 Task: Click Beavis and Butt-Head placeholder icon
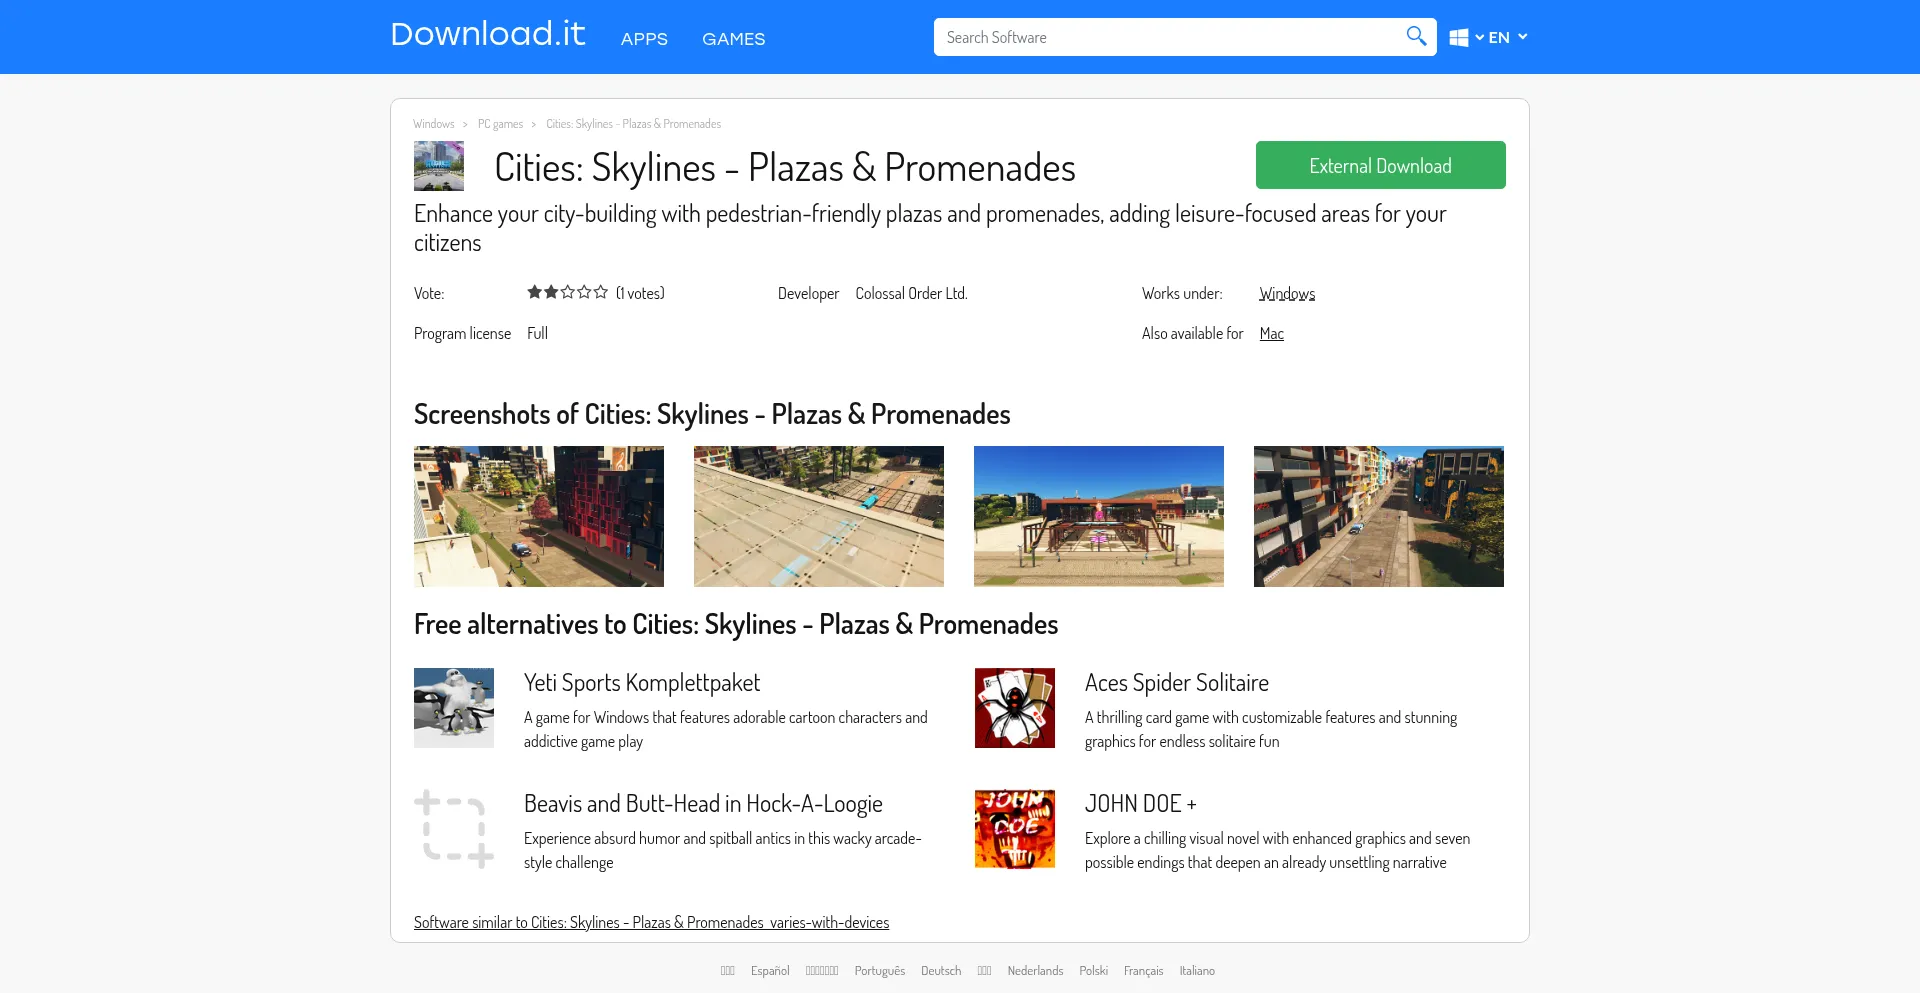[454, 829]
